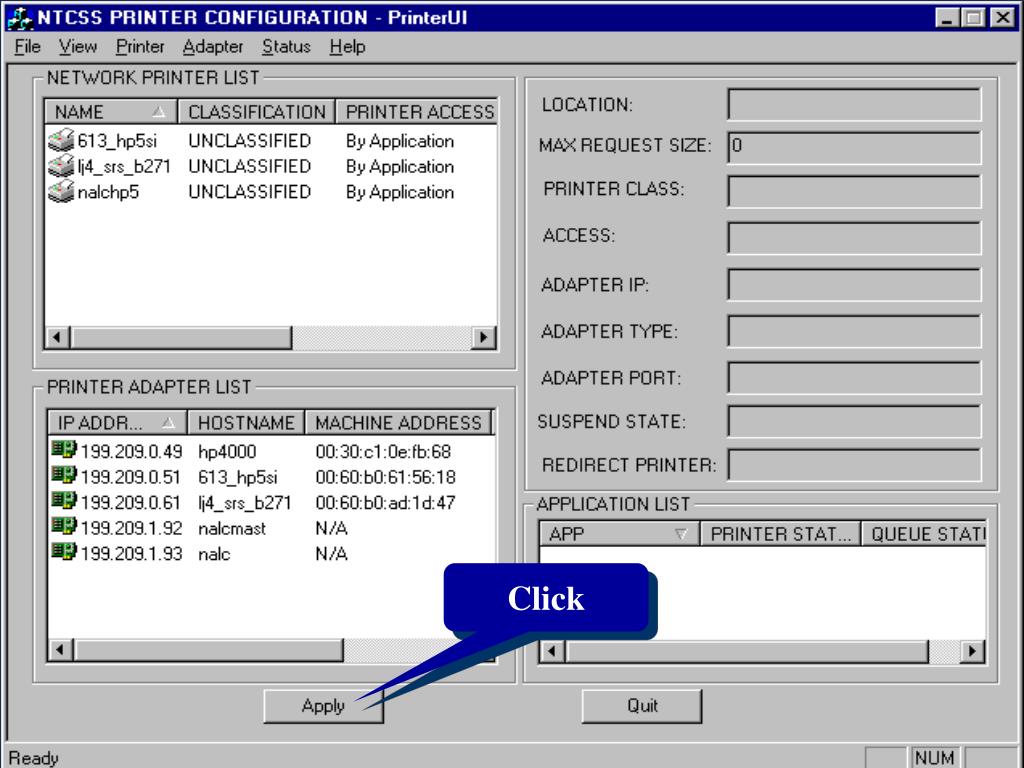Click the application list scrollbar thumb

[x=746, y=650]
